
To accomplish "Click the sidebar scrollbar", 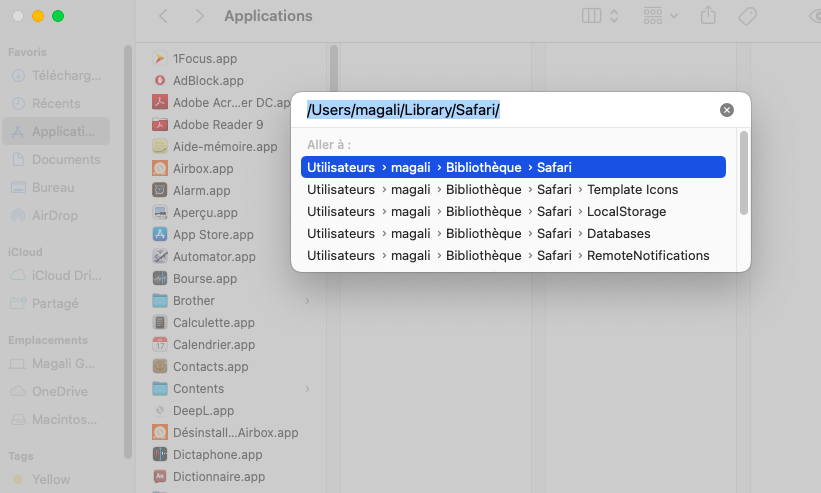I will pos(128,251).
